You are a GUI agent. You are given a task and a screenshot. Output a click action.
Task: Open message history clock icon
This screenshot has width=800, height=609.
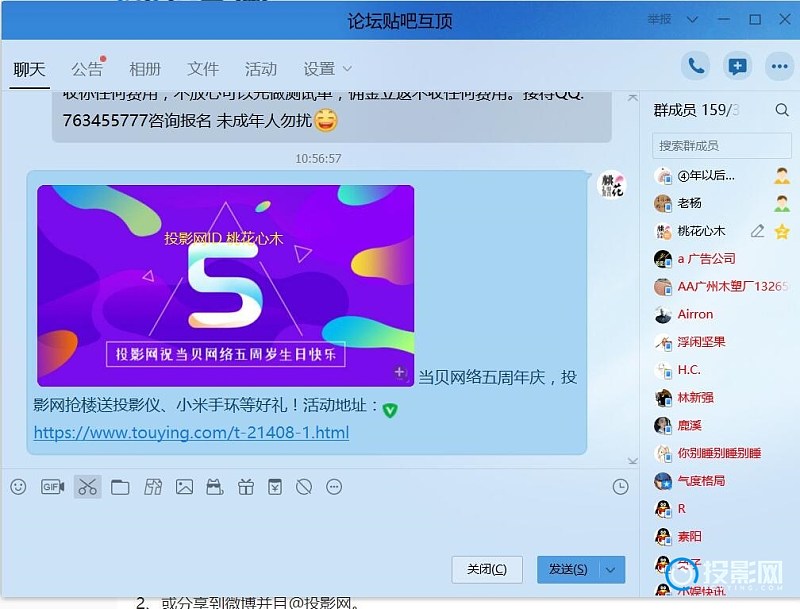[x=620, y=487]
